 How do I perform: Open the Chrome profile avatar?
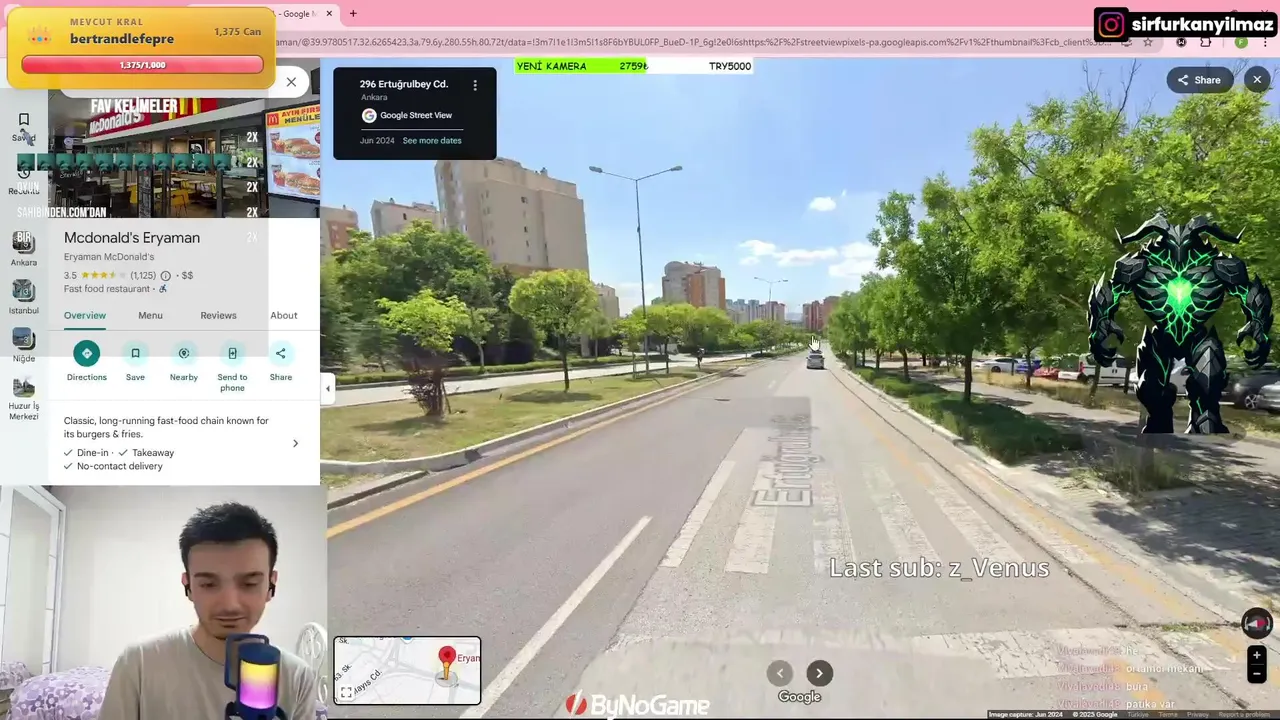(1241, 42)
